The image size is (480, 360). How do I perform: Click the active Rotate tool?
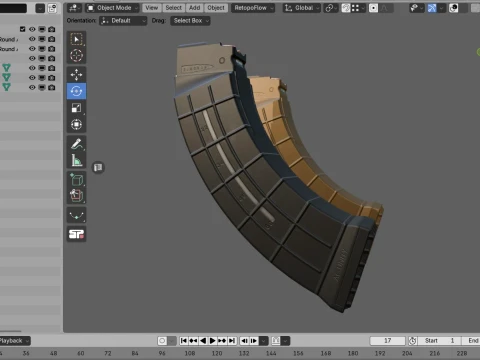point(76,91)
